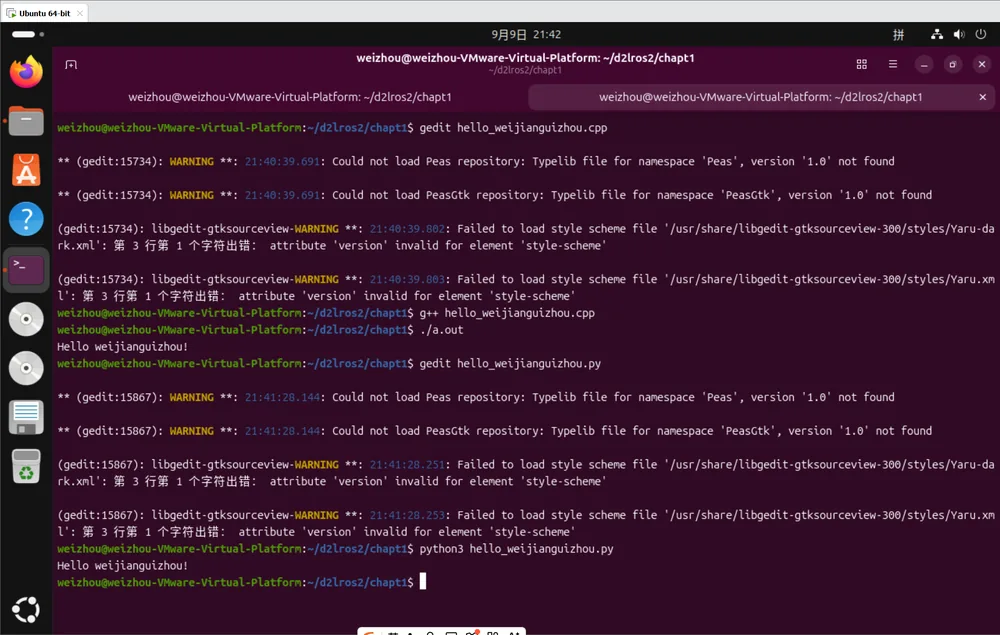
Task: Click the 'g++ hello_weijianguizhou.cpp' command
Action: tap(507, 313)
